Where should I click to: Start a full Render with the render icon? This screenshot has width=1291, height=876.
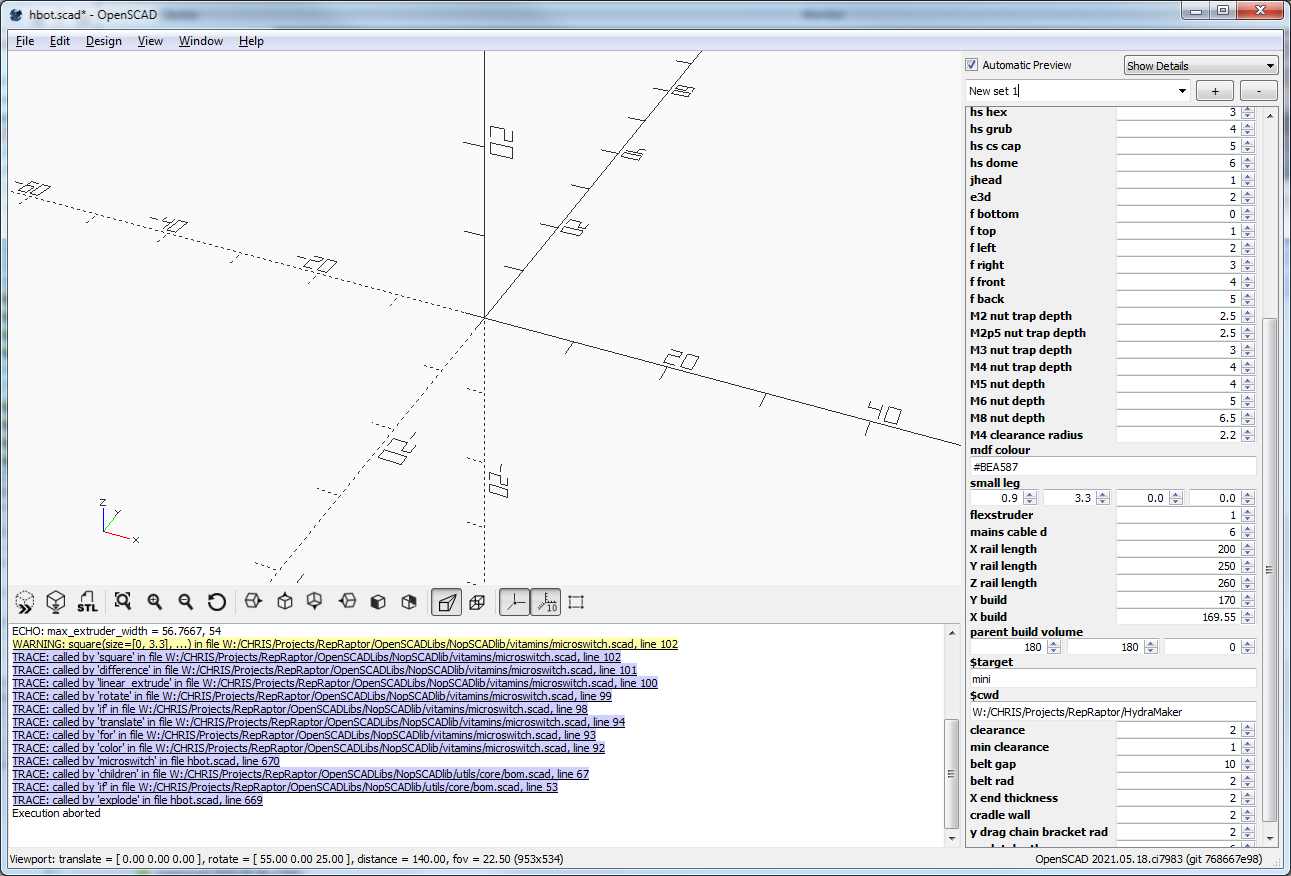coord(56,601)
